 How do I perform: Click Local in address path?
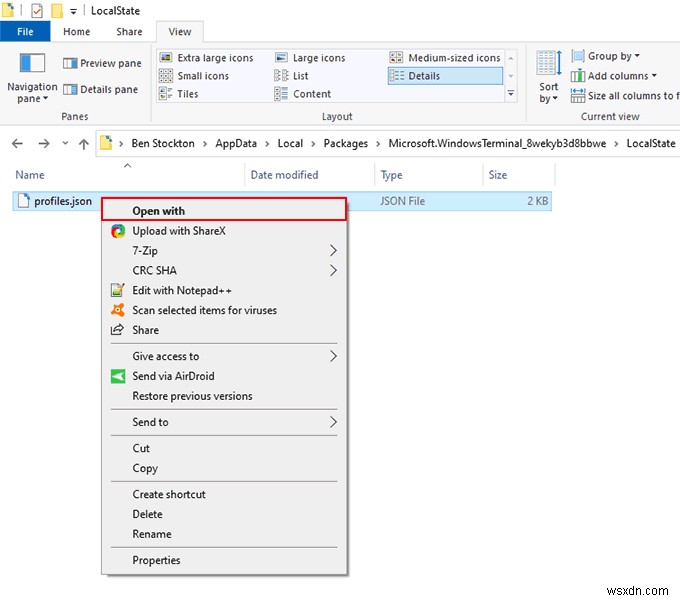pyautogui.click(x=290, y=144)
